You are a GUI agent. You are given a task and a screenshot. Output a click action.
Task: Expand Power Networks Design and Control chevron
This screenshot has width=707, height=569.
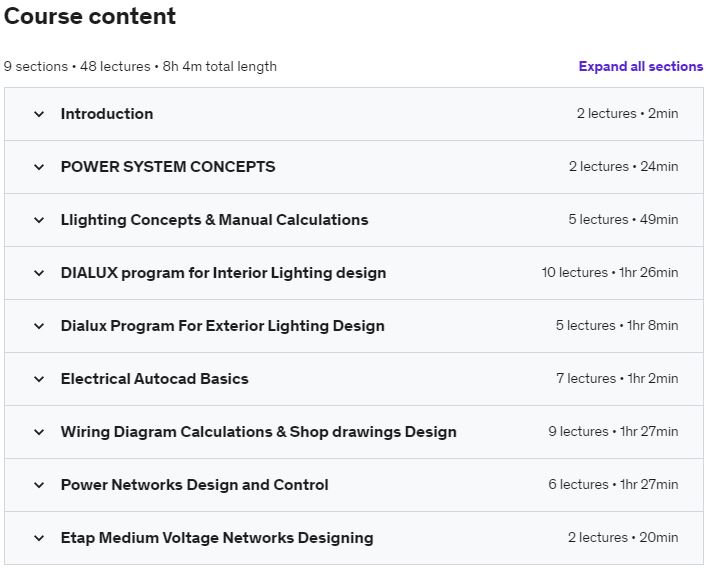pos(39,485)
